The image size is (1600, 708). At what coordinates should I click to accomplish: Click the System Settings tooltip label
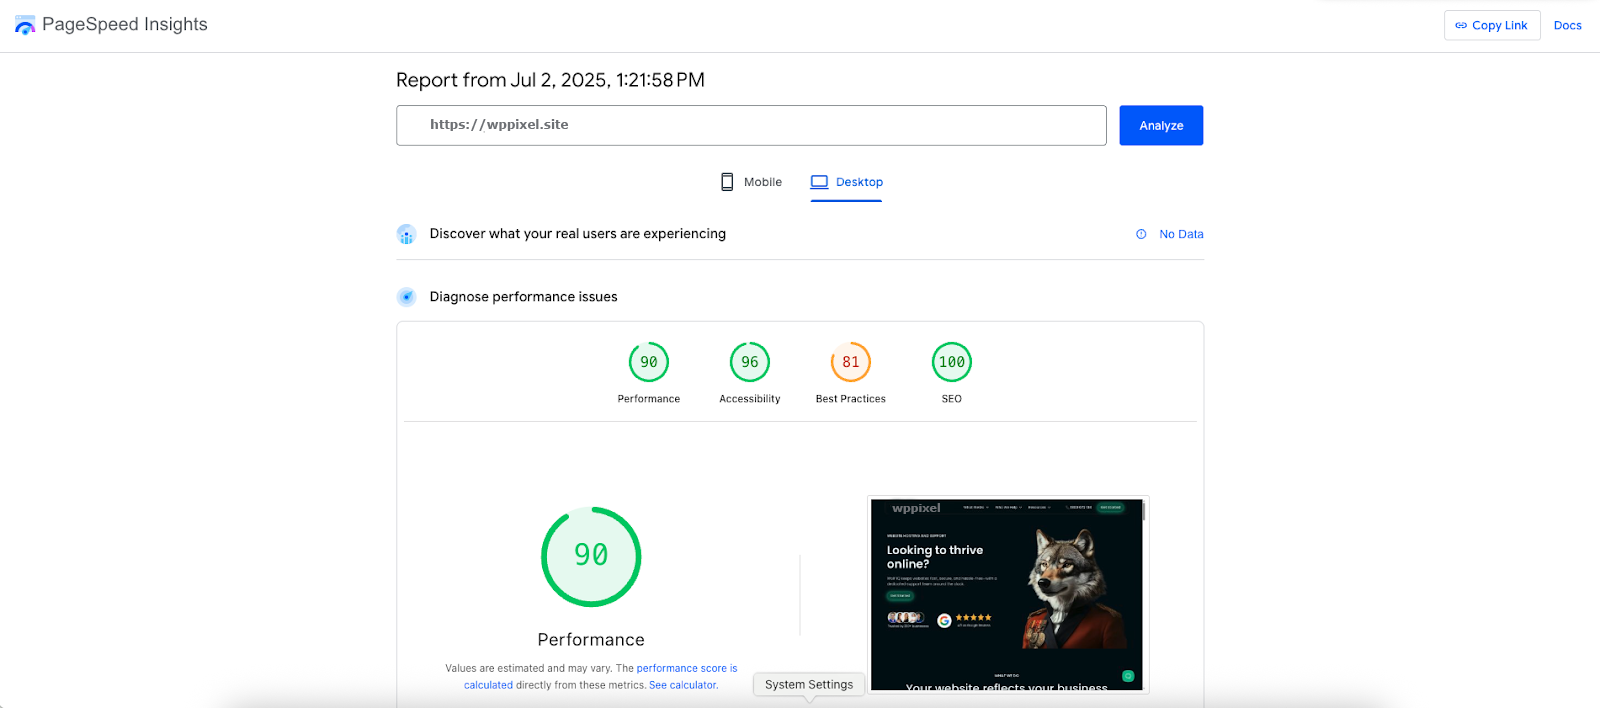pyautogui.click(x=809, y=685)
